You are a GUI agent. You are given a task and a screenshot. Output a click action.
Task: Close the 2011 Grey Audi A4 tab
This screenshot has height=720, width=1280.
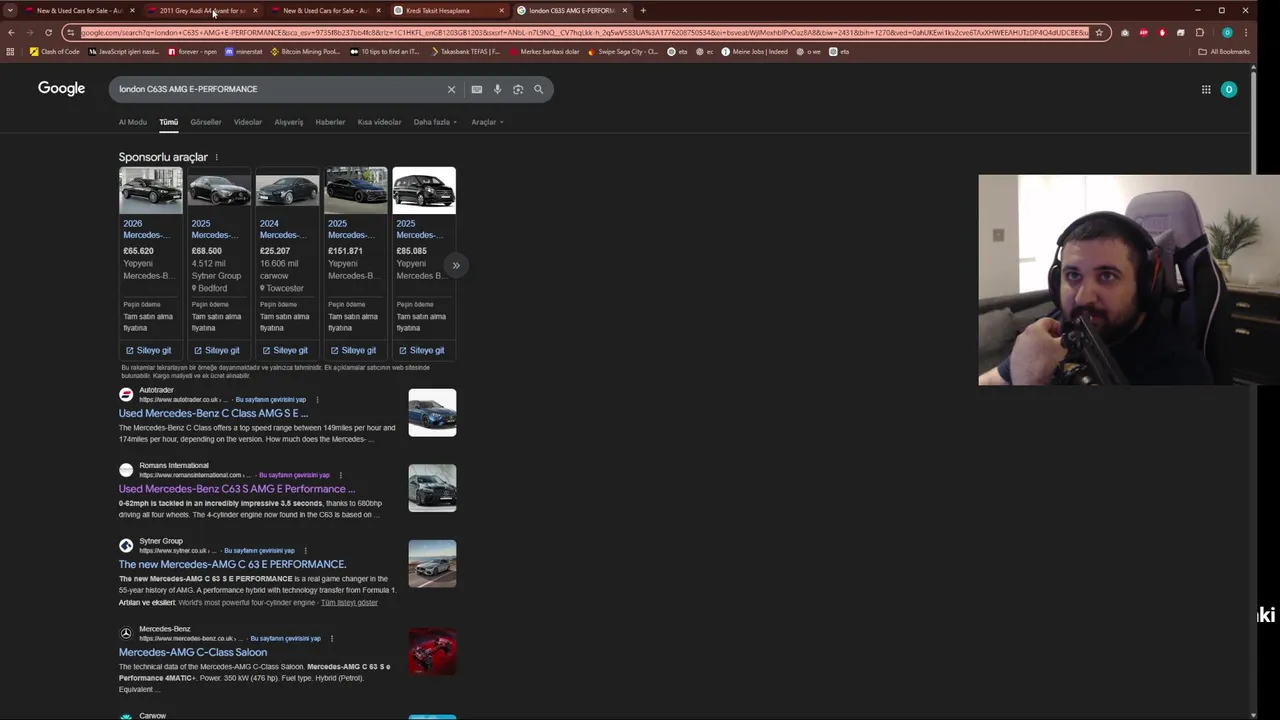[x=255, y=10]
